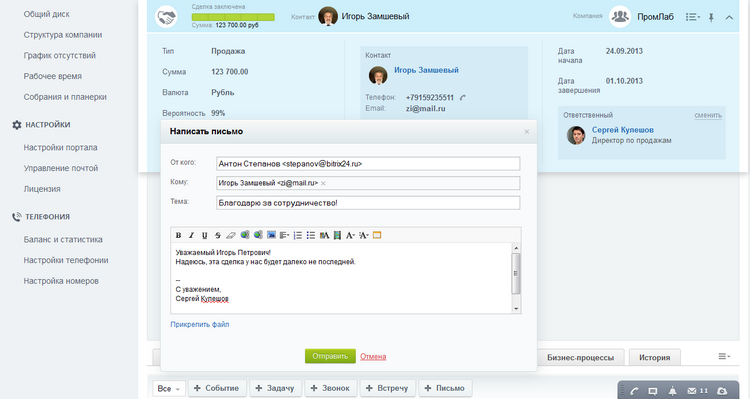The height and width of the screenshot is (399, 750).
Task: Expand the 'Все' filter dropdown
Action: point(168,388)
